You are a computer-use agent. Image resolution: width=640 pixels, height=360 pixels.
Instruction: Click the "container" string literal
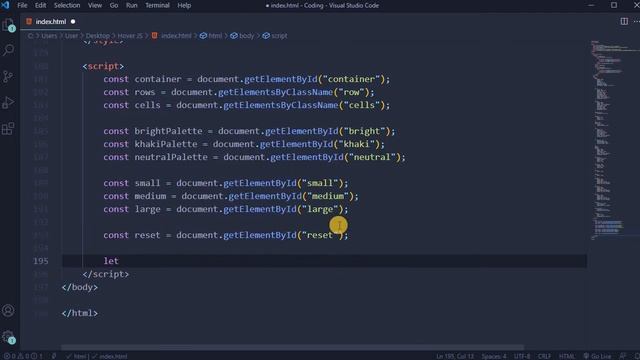click(351, 79)
